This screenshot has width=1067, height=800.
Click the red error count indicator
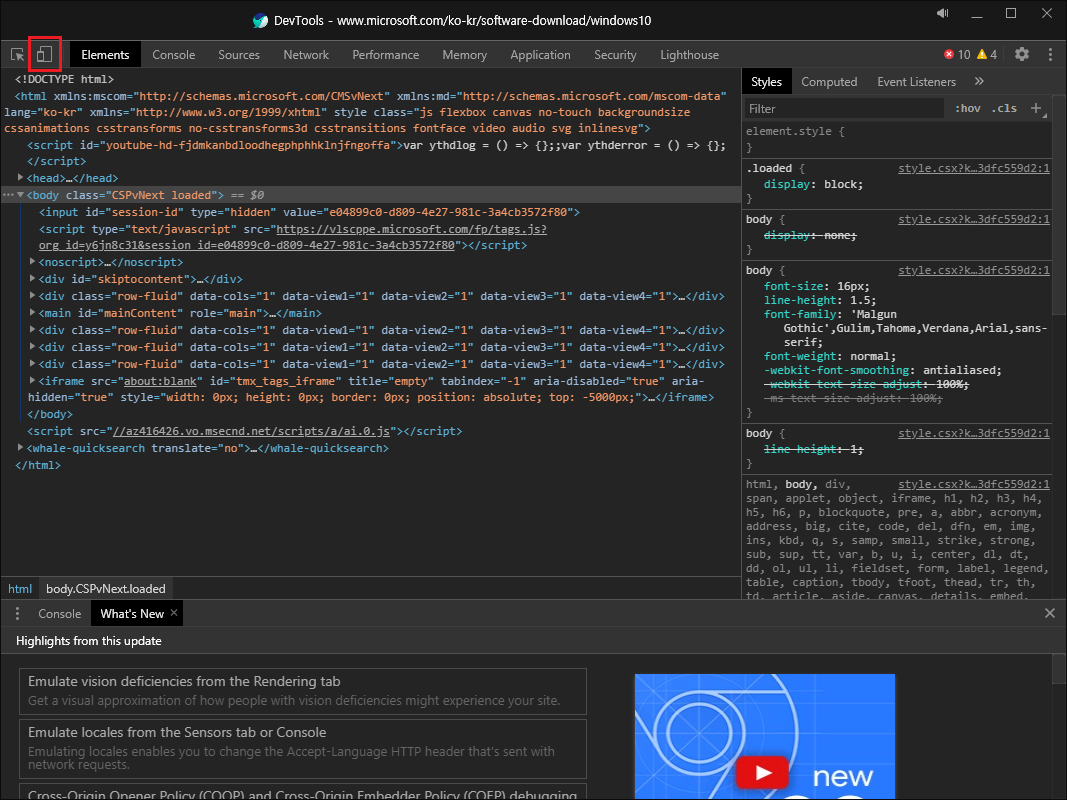[x=957, y=54]
